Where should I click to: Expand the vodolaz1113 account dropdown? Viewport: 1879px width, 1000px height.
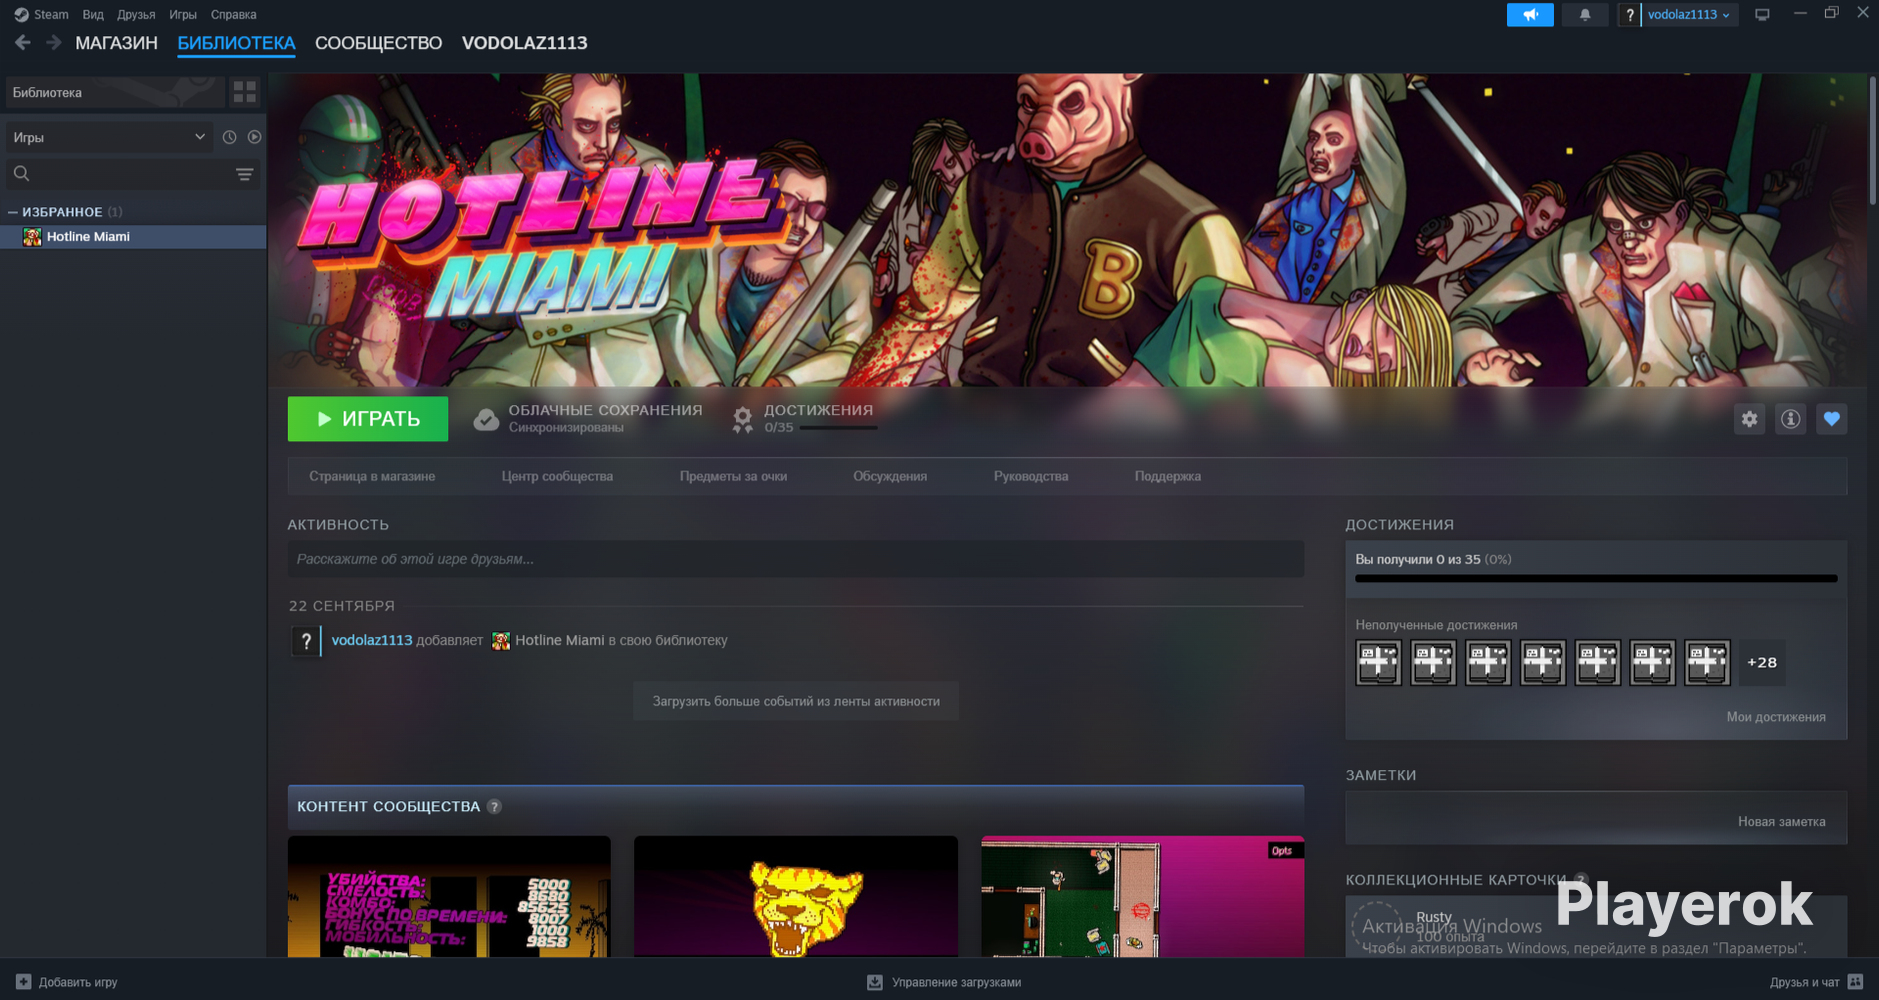coord(1689,15)
